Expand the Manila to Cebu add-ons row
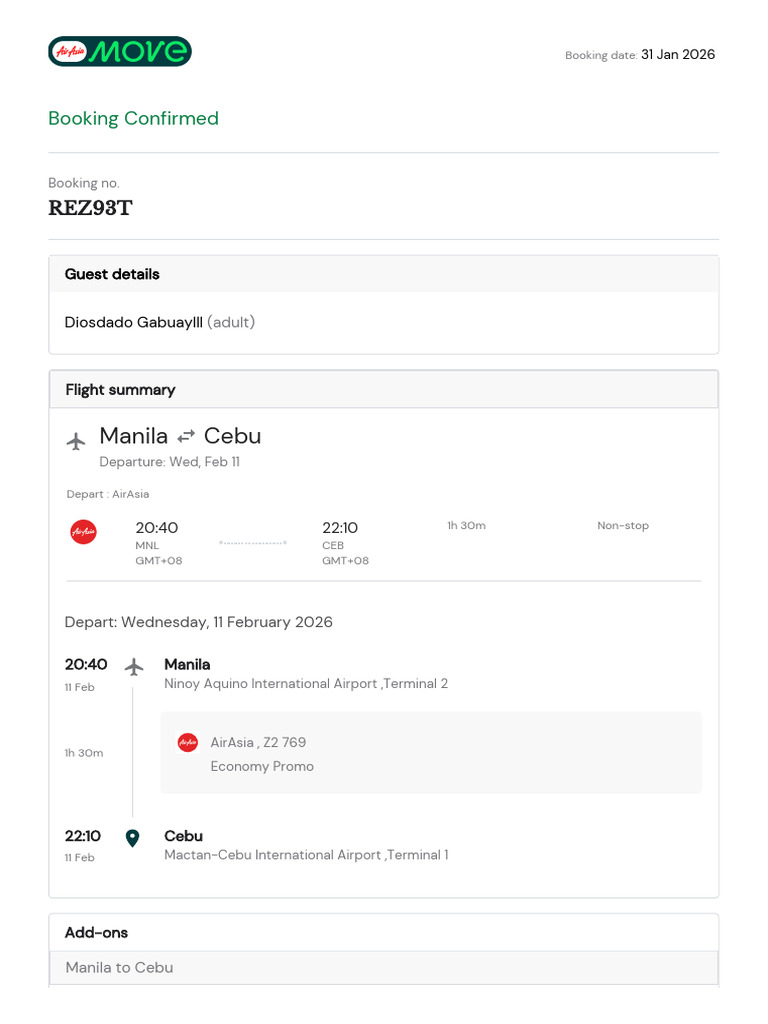The height and width of the screenshot is (1024, 768). coord(119,967)
